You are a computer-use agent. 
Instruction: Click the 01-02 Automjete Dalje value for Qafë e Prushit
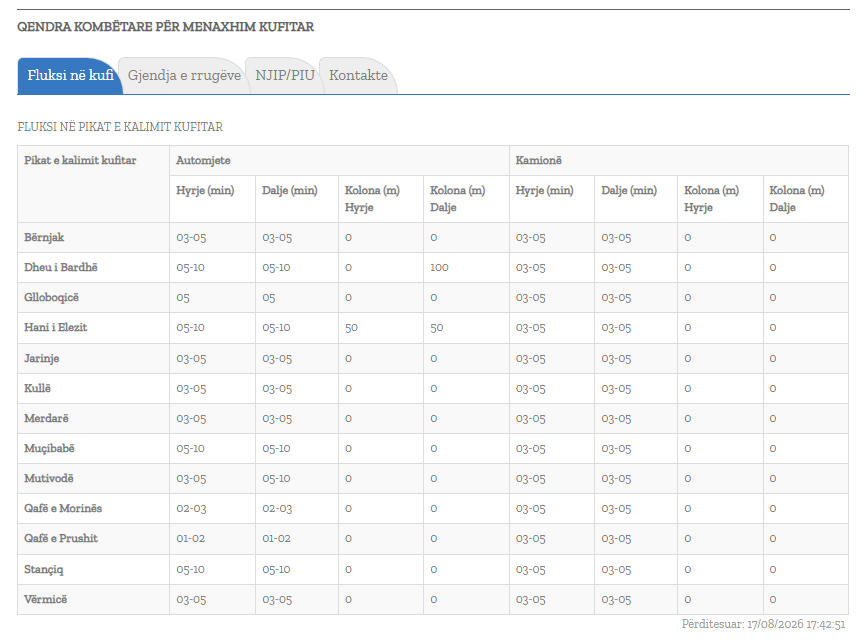[276, 539]
